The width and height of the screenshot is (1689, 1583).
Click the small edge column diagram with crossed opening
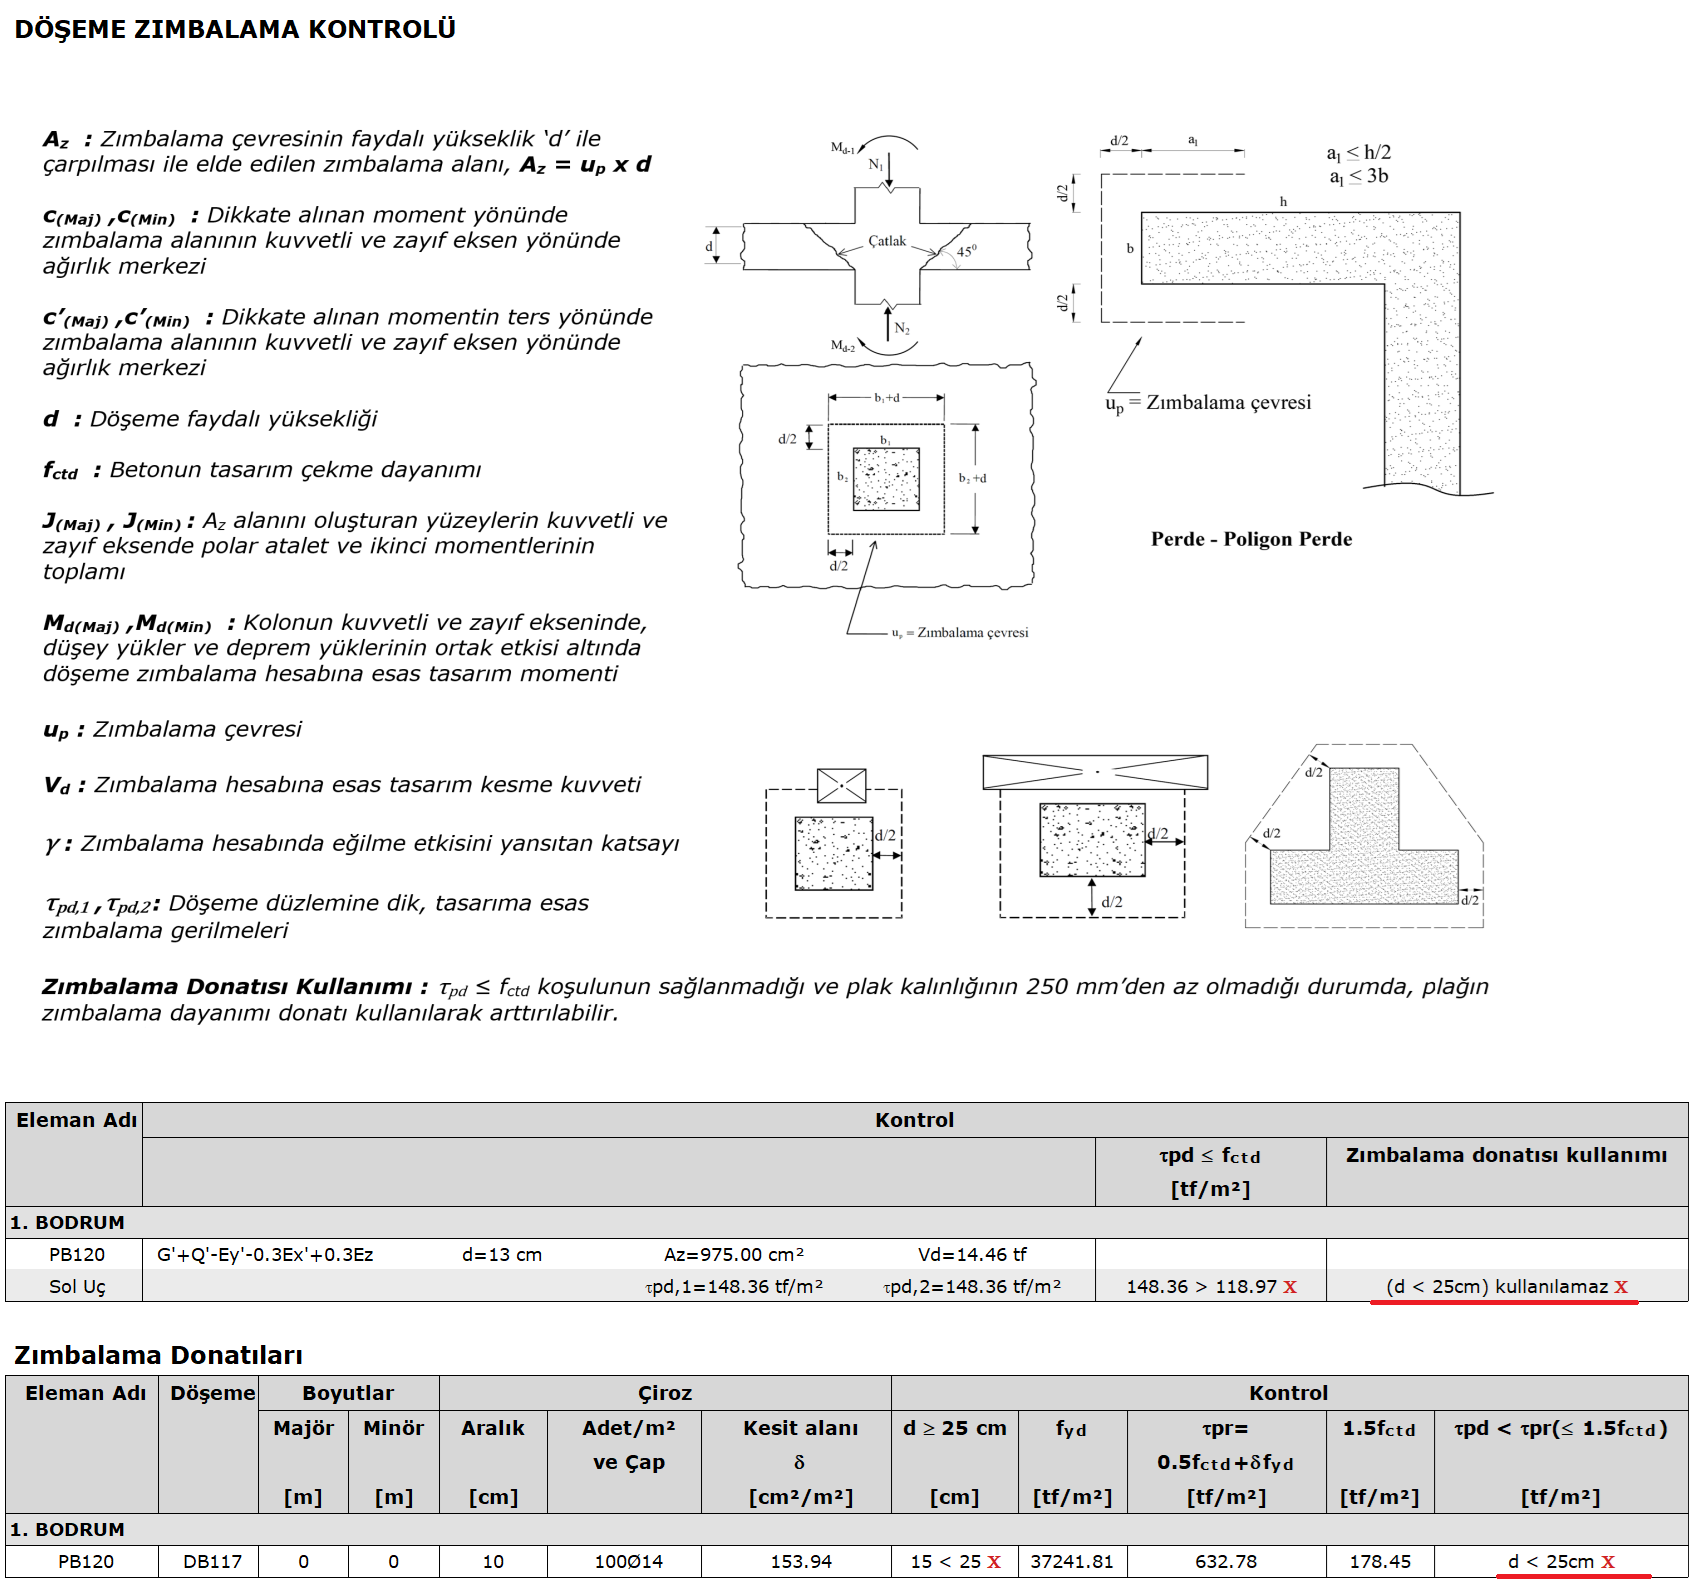pos(834,843)
